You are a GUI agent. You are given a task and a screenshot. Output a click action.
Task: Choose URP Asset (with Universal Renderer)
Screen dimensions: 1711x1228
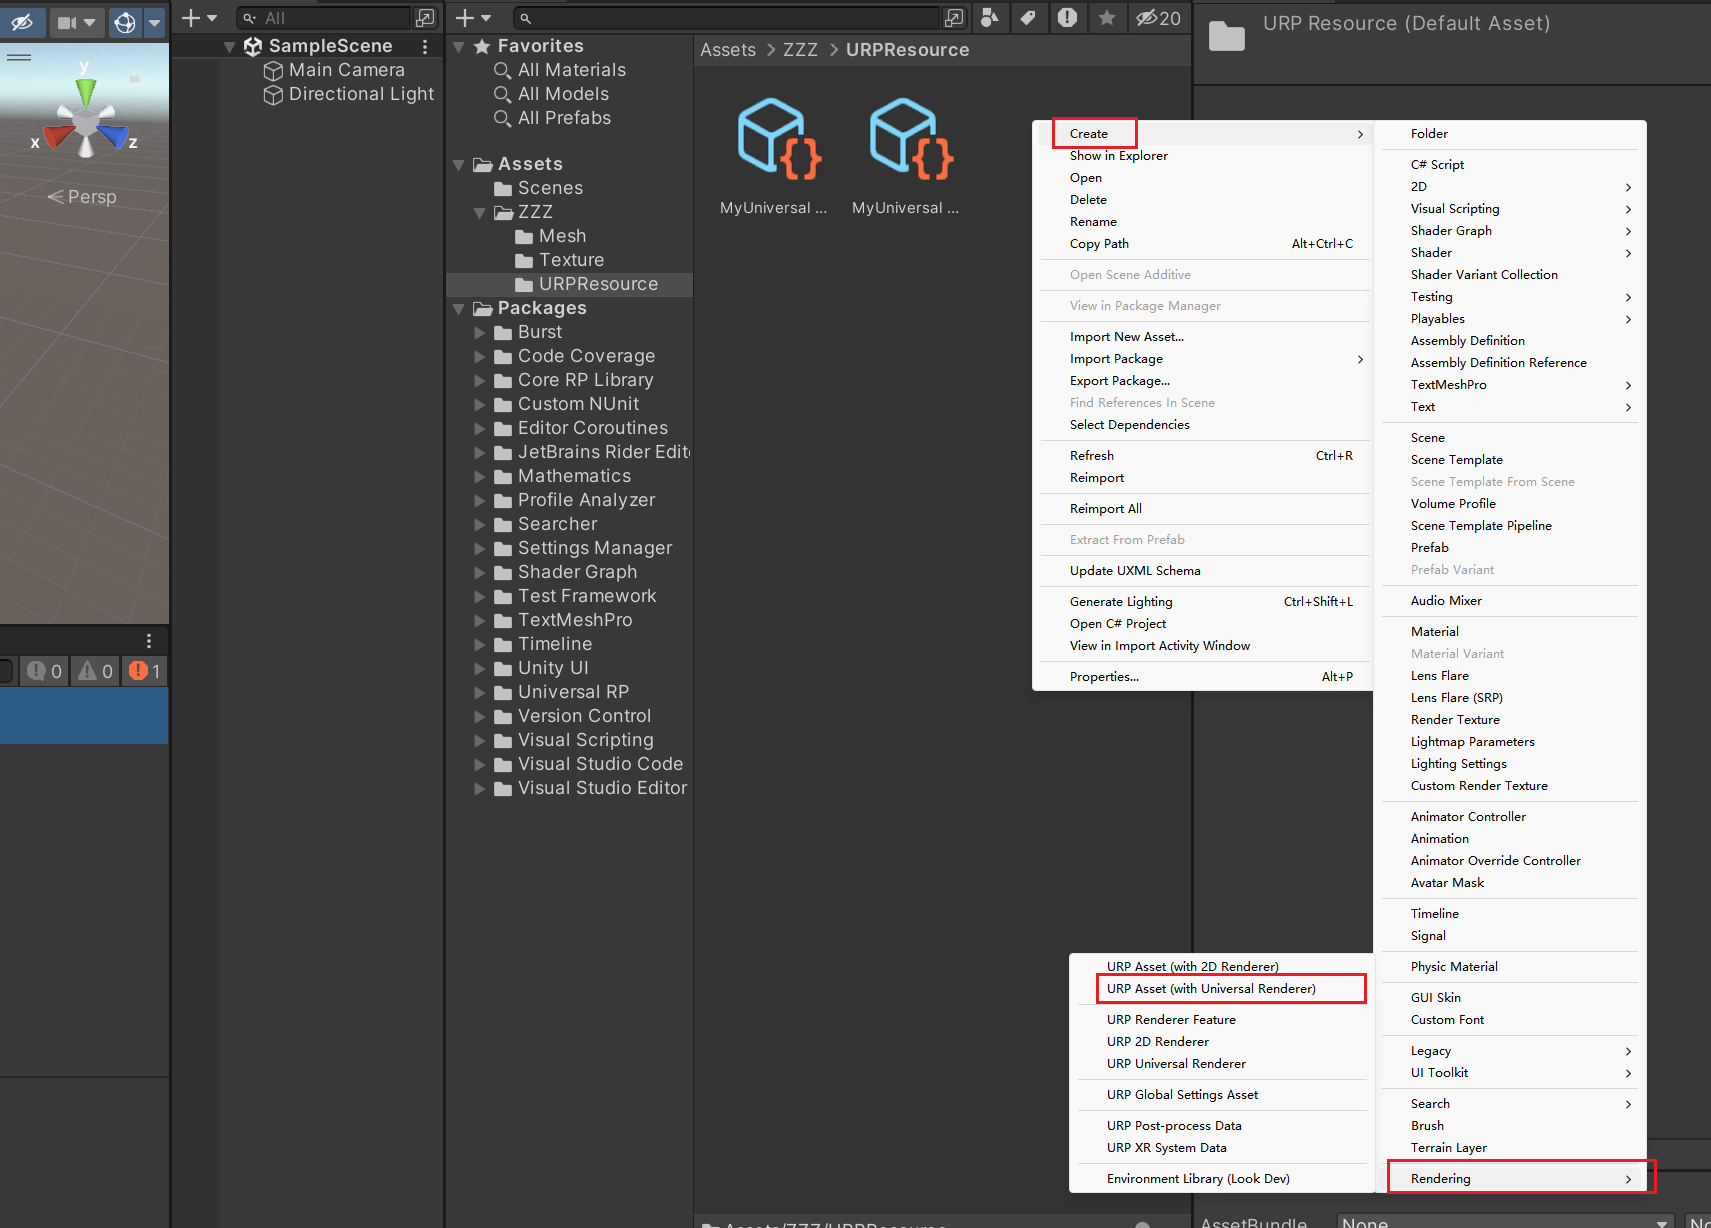tap(1211, 989)
